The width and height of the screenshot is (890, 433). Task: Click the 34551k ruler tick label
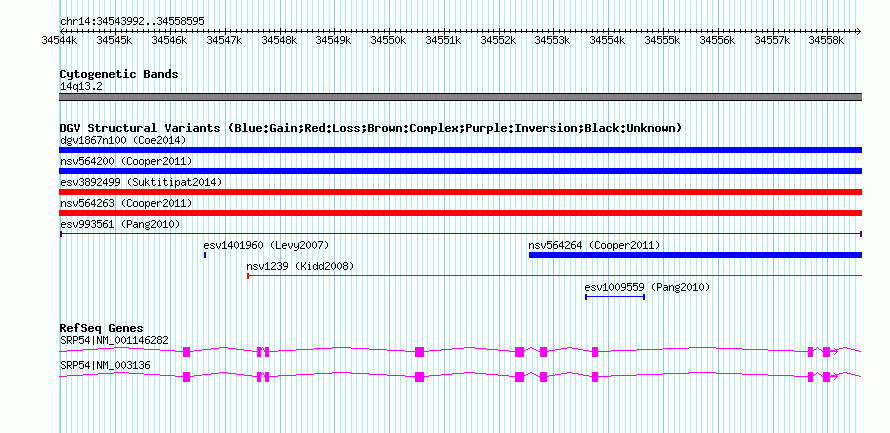pyautogui.click(x=443, y=40)
